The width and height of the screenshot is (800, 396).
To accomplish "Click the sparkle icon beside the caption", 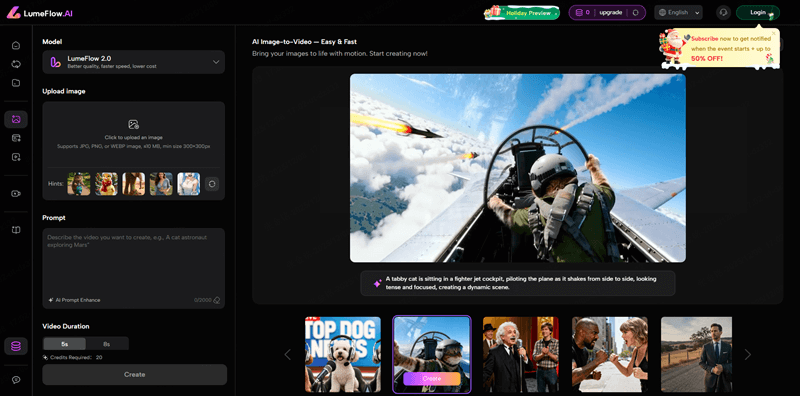I will pyautogui.click(x=378, y=283).
